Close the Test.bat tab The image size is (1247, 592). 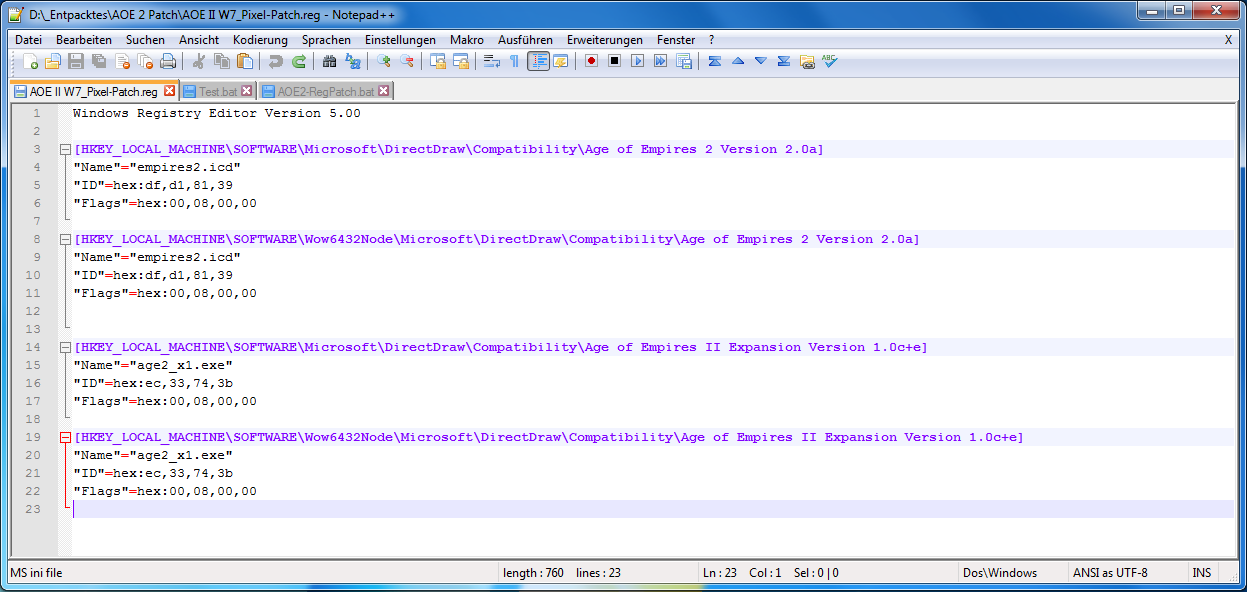[247, 91]
